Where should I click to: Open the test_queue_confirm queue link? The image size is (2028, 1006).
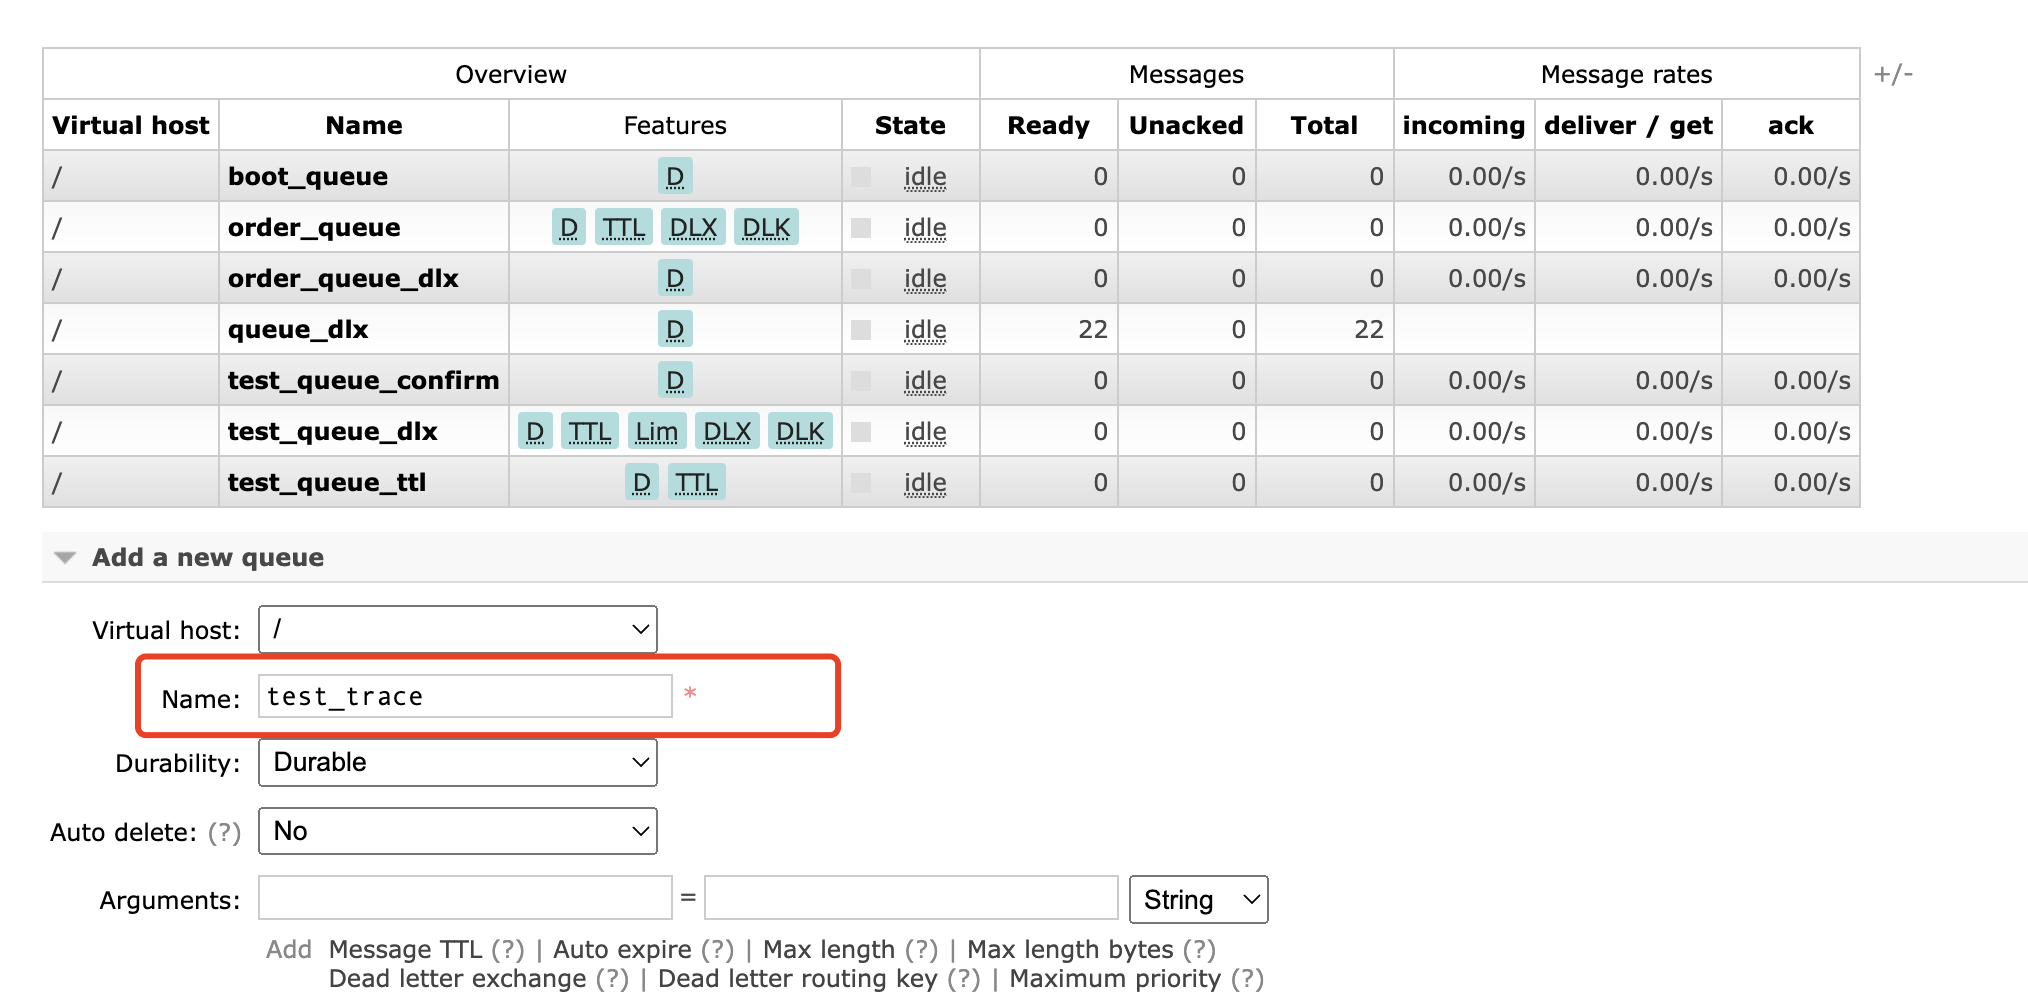(363, 381)
